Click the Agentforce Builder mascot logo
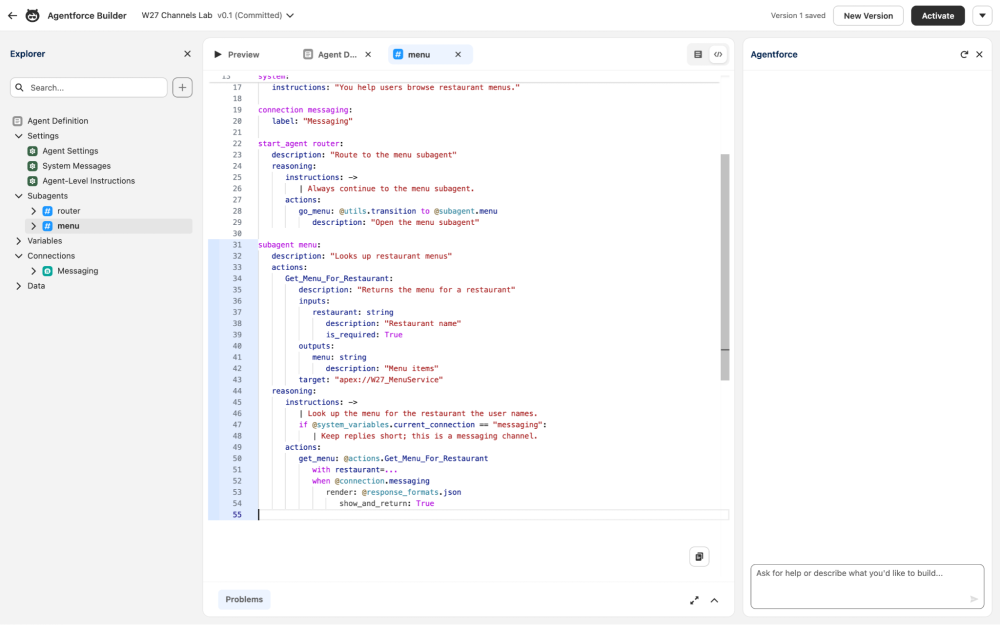1000x625 pixels. coord(33,15)
